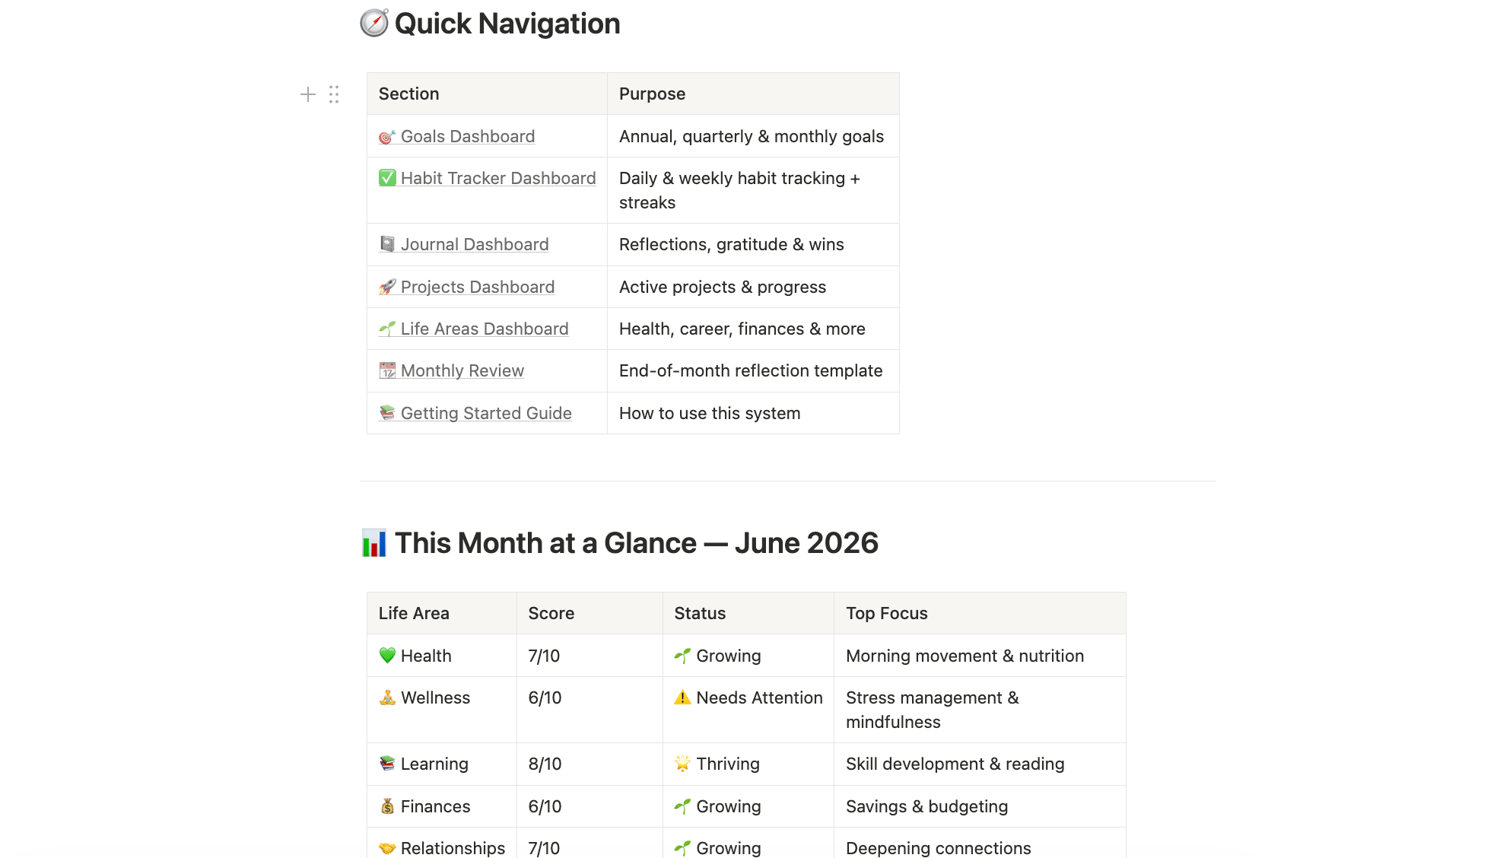
Task: Click the plus icon to add a block
Action: coord(308,94)
